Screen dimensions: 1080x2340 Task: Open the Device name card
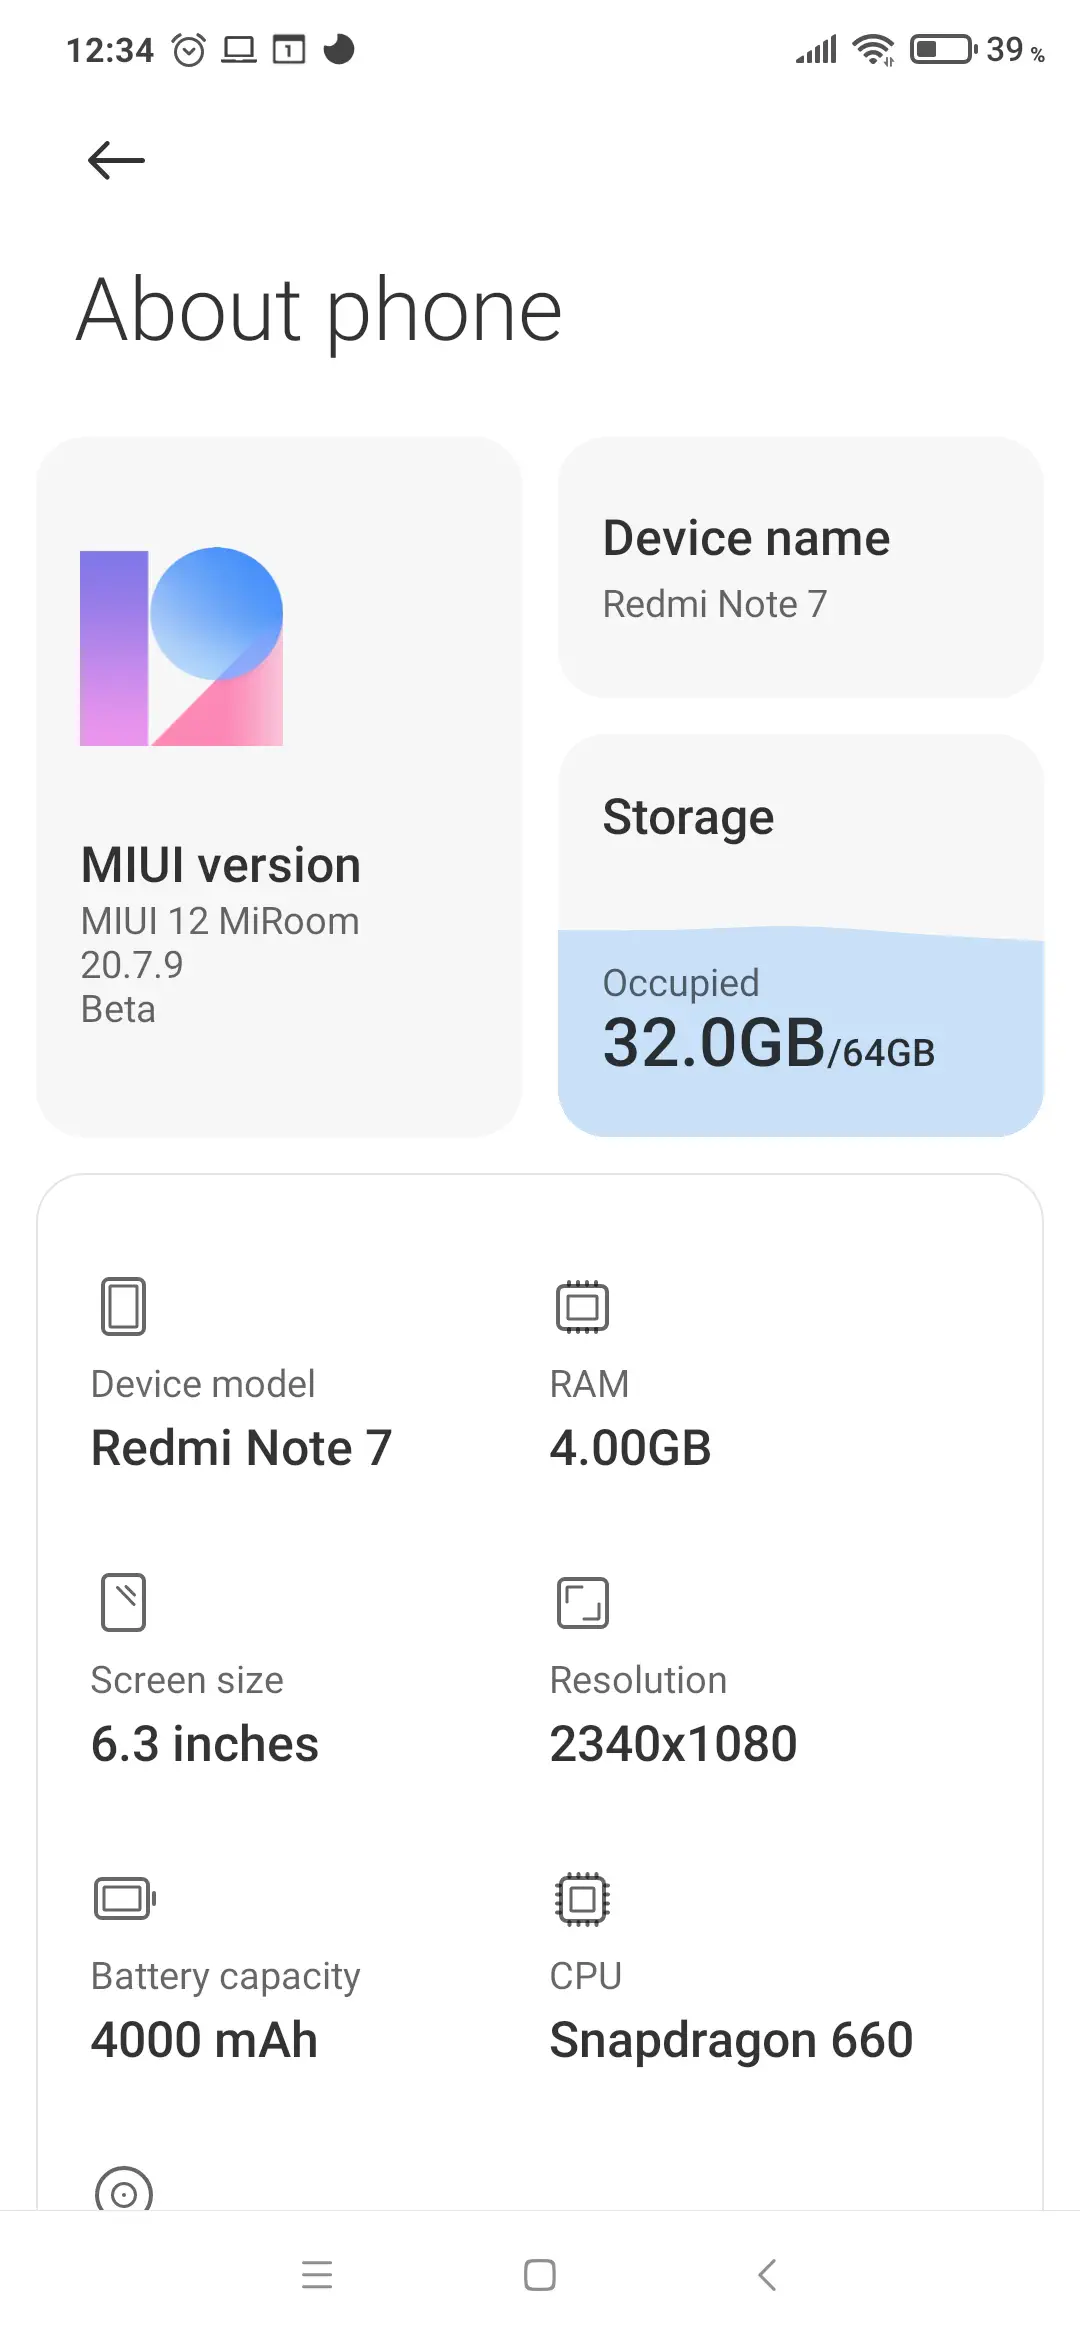click(x=800, y=567)
